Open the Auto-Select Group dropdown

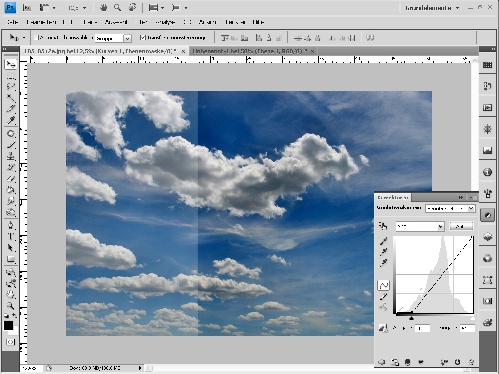113,38
